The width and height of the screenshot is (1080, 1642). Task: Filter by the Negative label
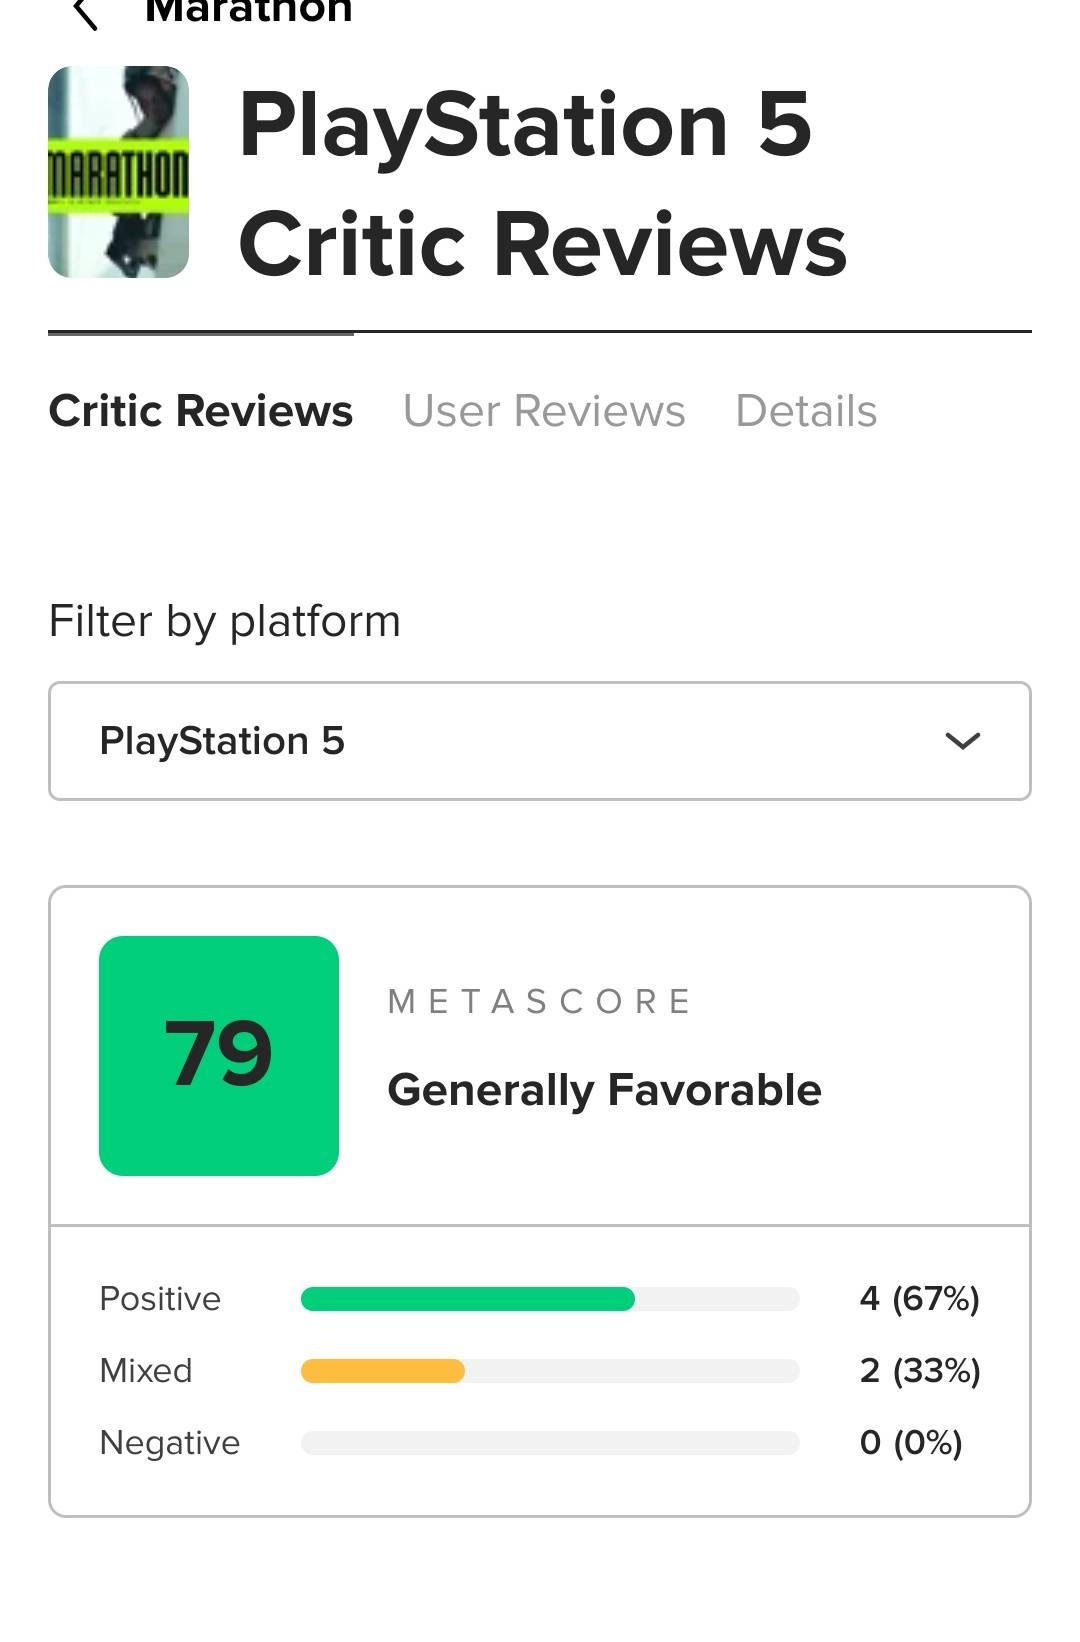[170, 1443]
